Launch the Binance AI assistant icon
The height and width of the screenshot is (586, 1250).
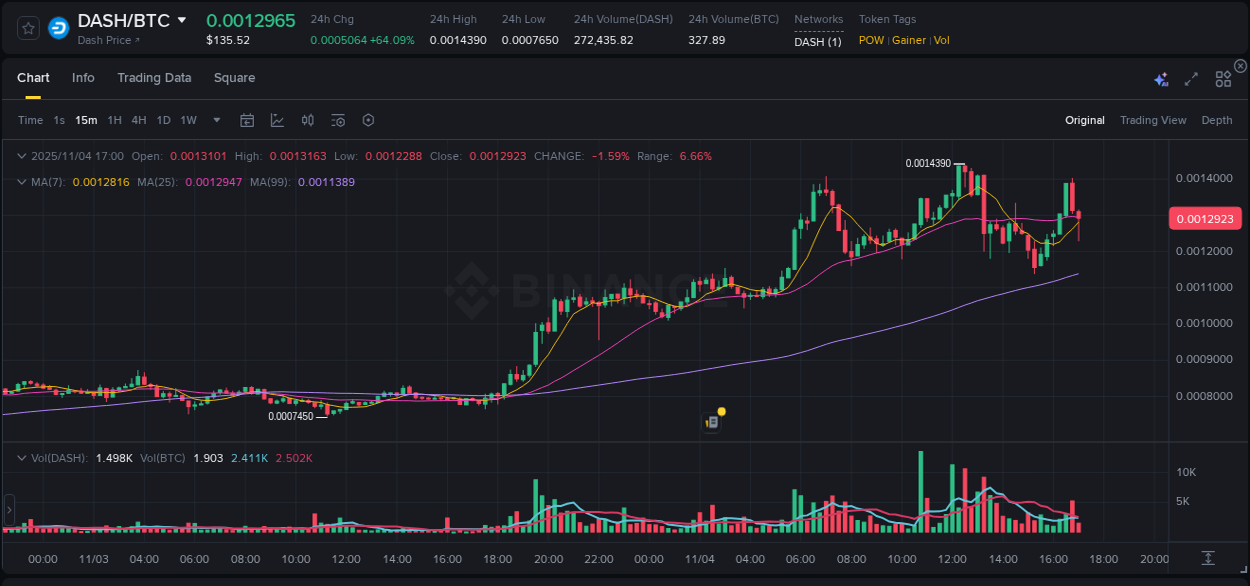click(x=1161, y=79)
